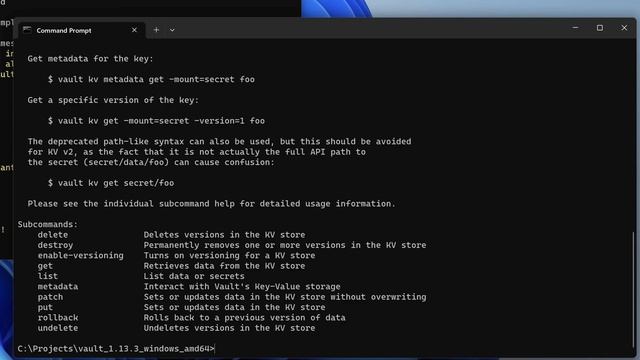Click 'Turns on versioning for a KV store'
The width and height of the screenshot is (640, 360).
229,256
